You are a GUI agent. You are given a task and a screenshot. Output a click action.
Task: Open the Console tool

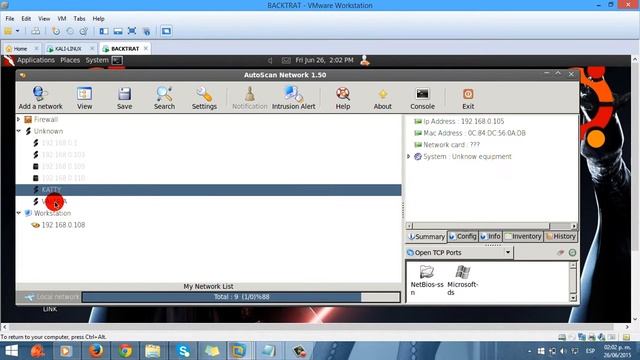422,98
